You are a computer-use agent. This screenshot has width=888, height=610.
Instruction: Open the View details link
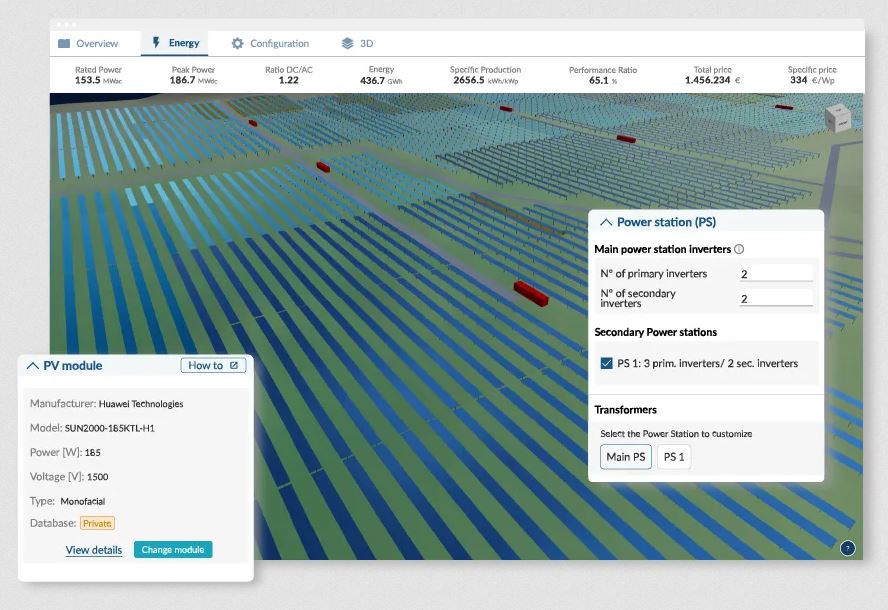pyautogui.click(x=93, y=550)
